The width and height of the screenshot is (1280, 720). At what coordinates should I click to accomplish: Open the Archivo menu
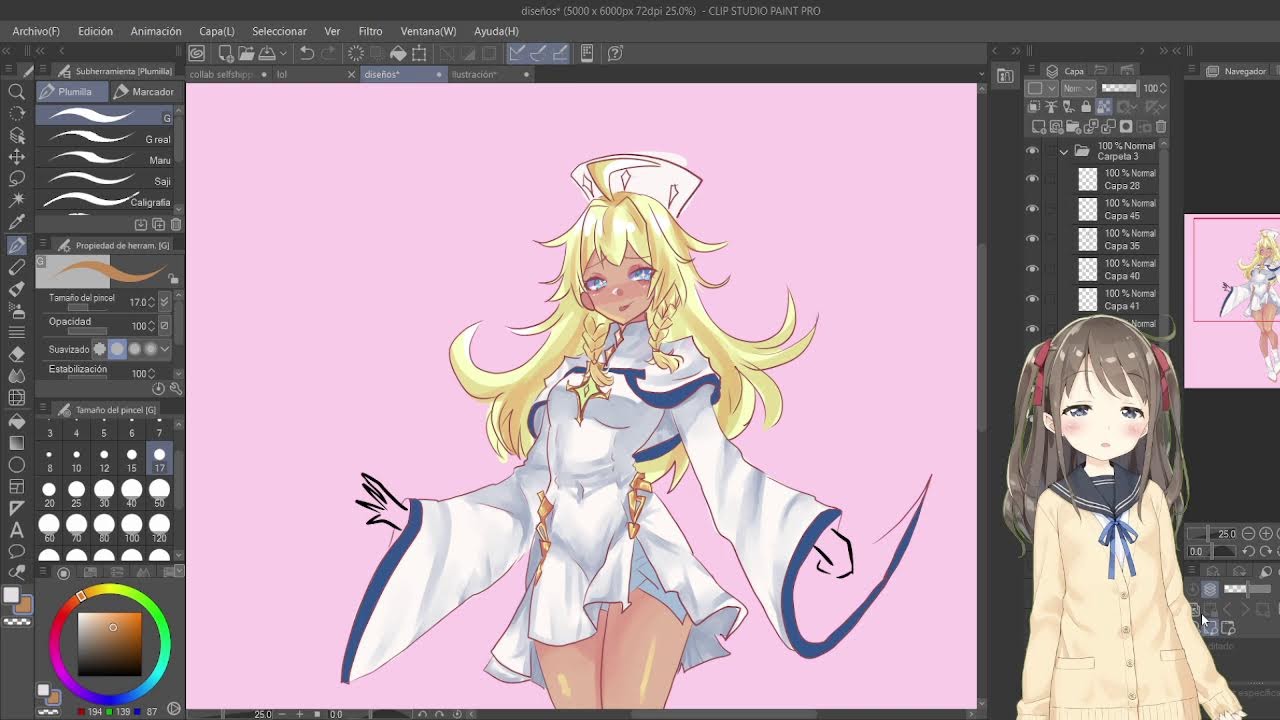(36, 31)
